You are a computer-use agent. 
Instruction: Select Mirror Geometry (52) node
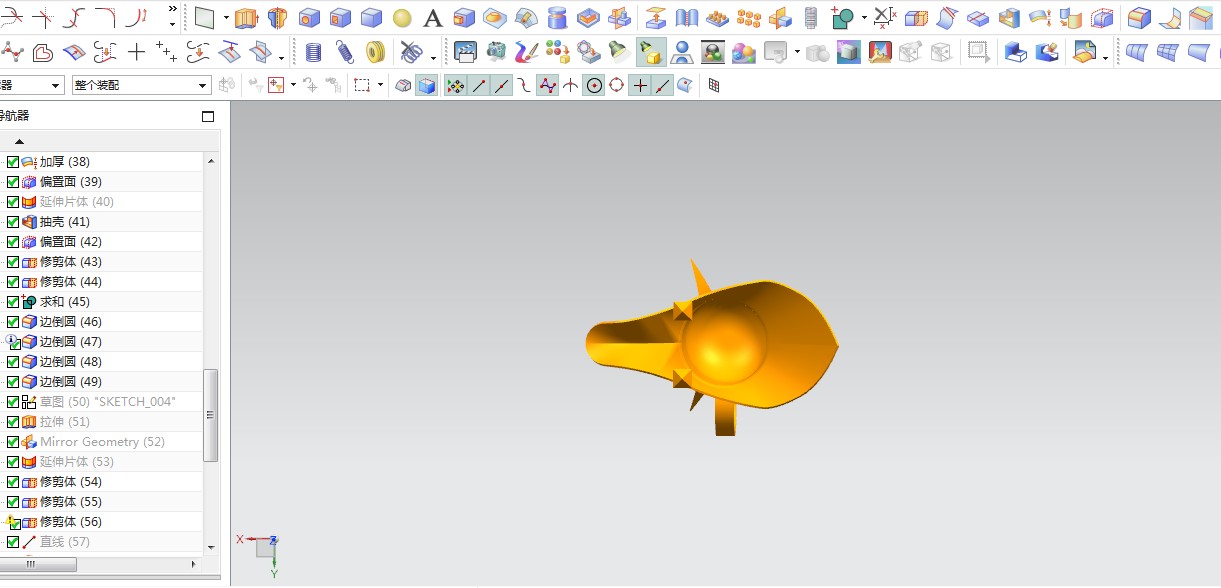click(102, 442)
